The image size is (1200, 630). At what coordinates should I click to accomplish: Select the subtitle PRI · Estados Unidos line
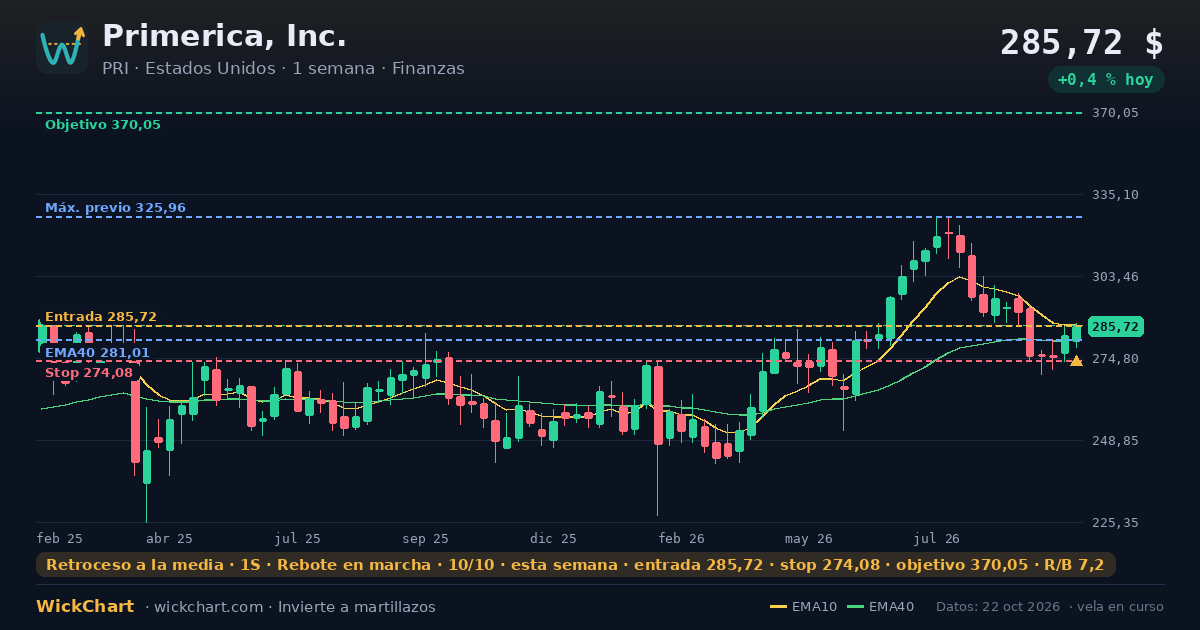tap(283, 69)
